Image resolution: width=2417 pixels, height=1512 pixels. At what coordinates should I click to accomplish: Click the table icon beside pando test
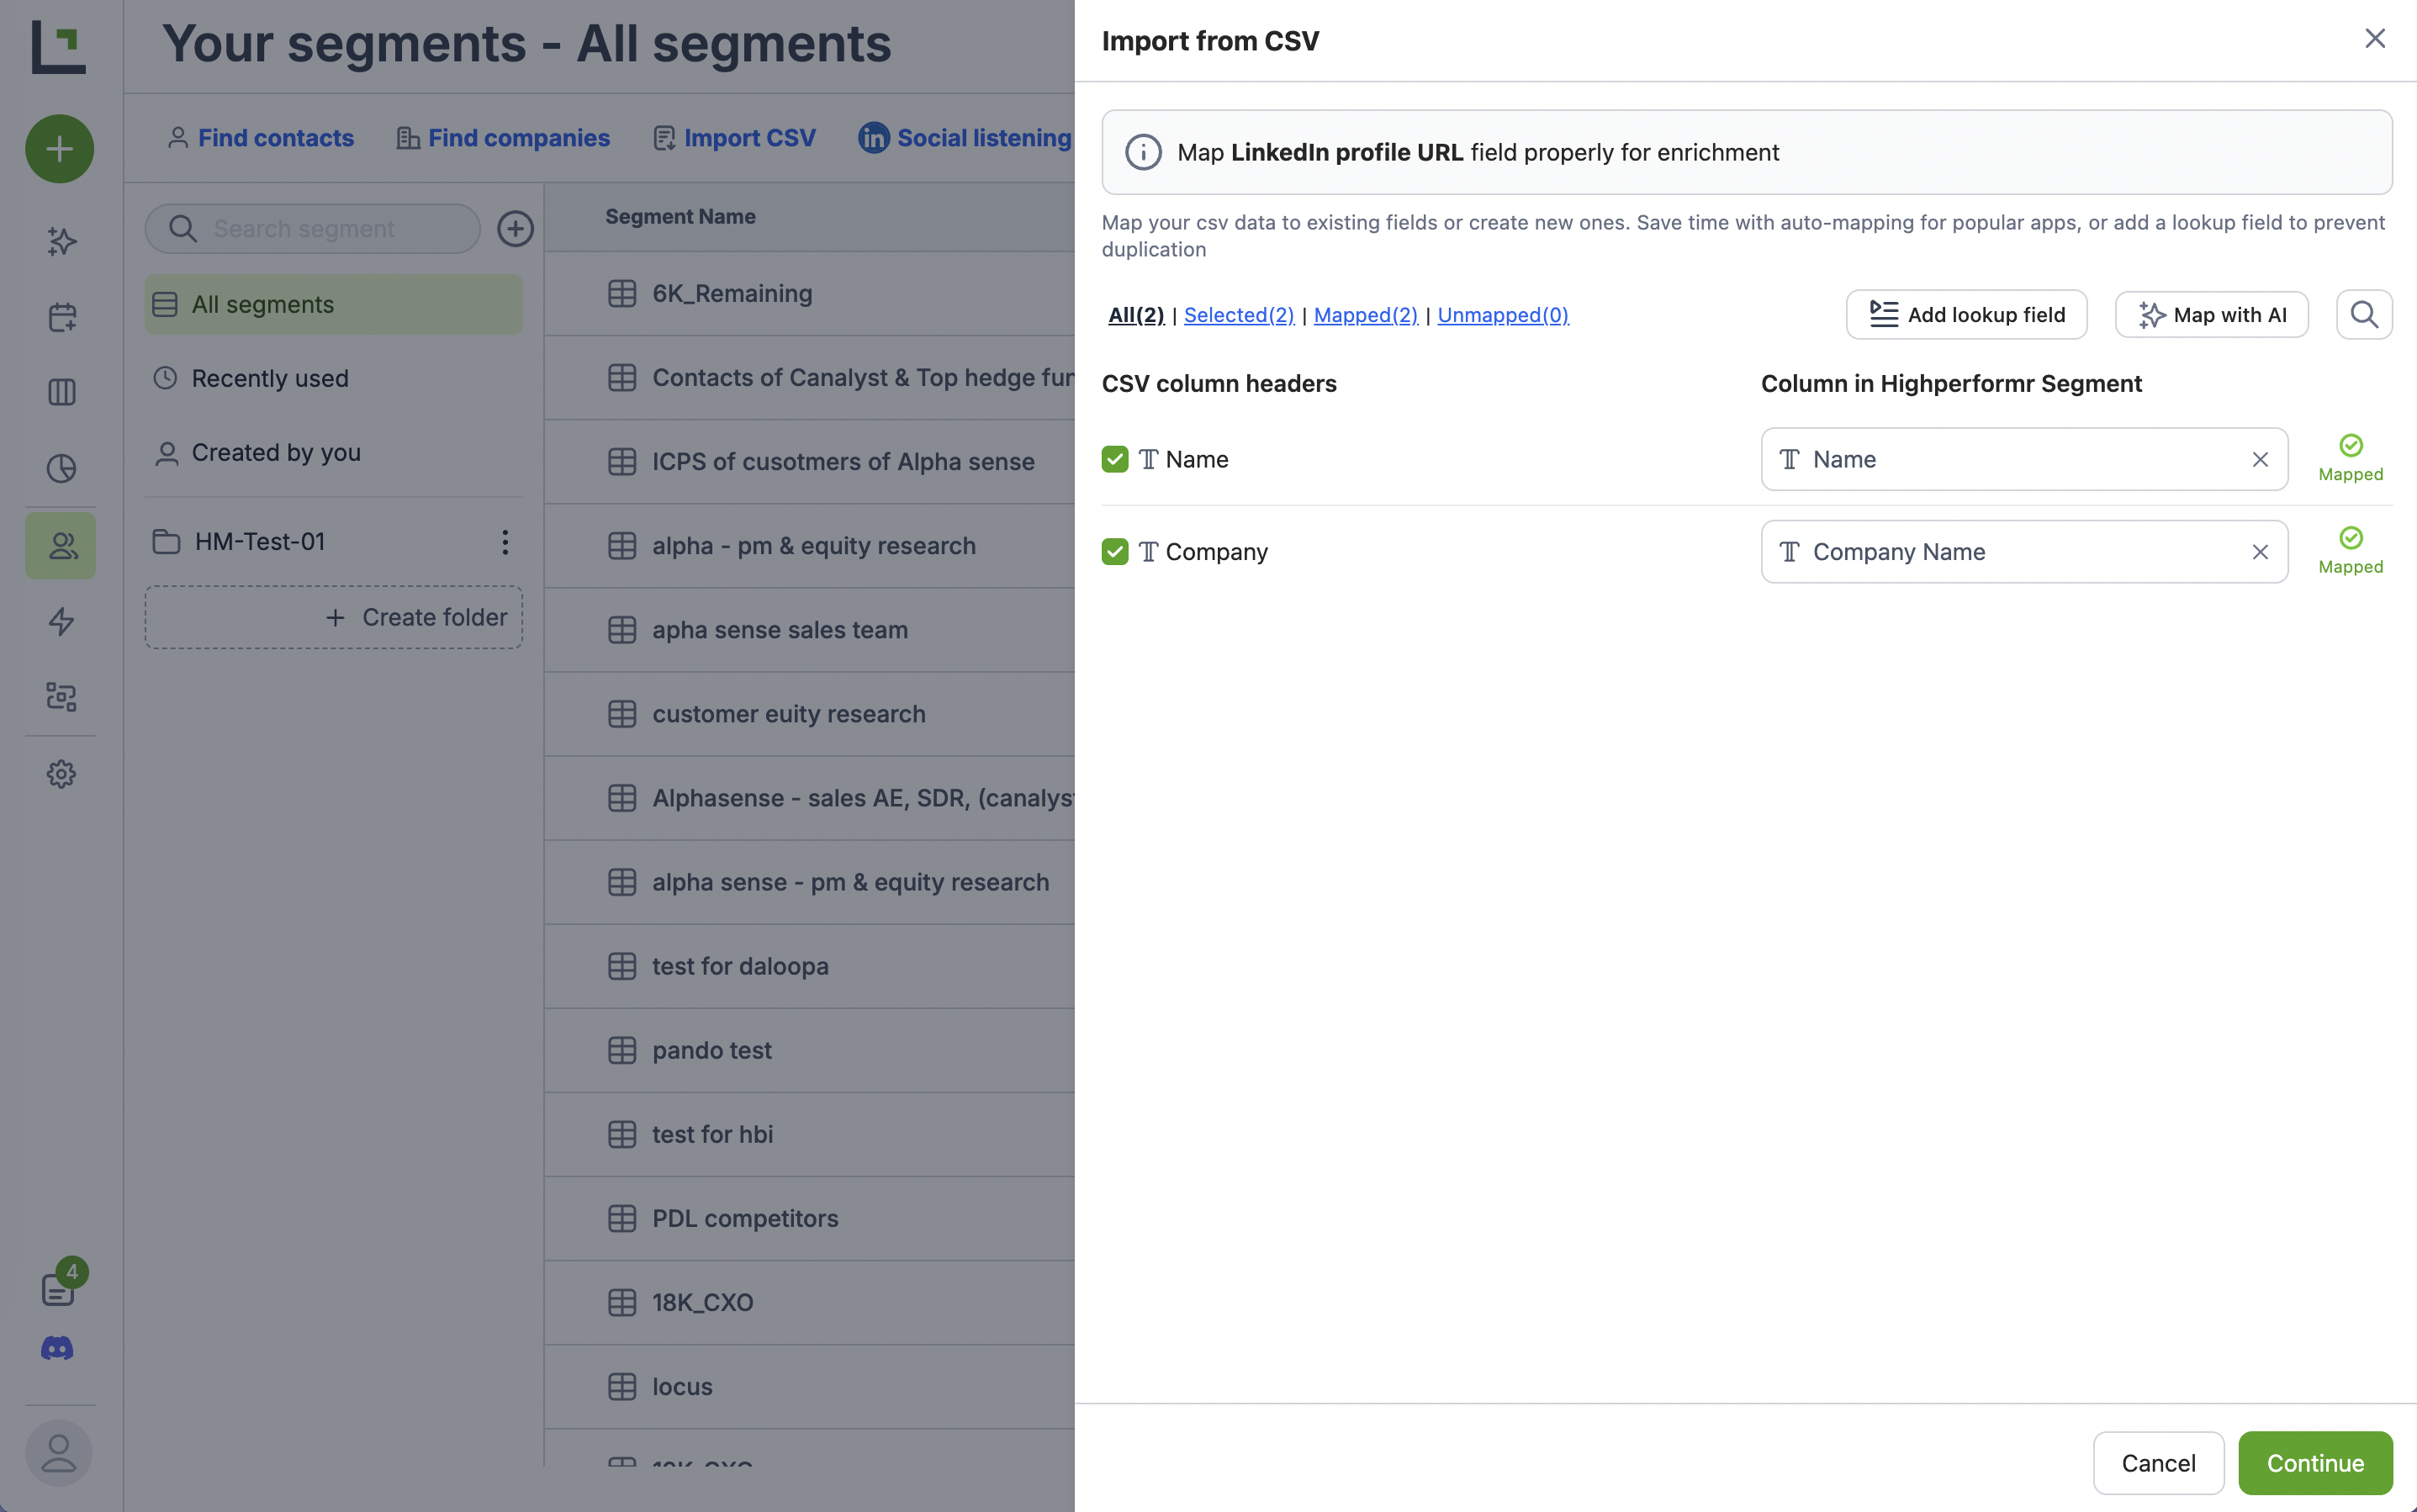pos(622,1051)
